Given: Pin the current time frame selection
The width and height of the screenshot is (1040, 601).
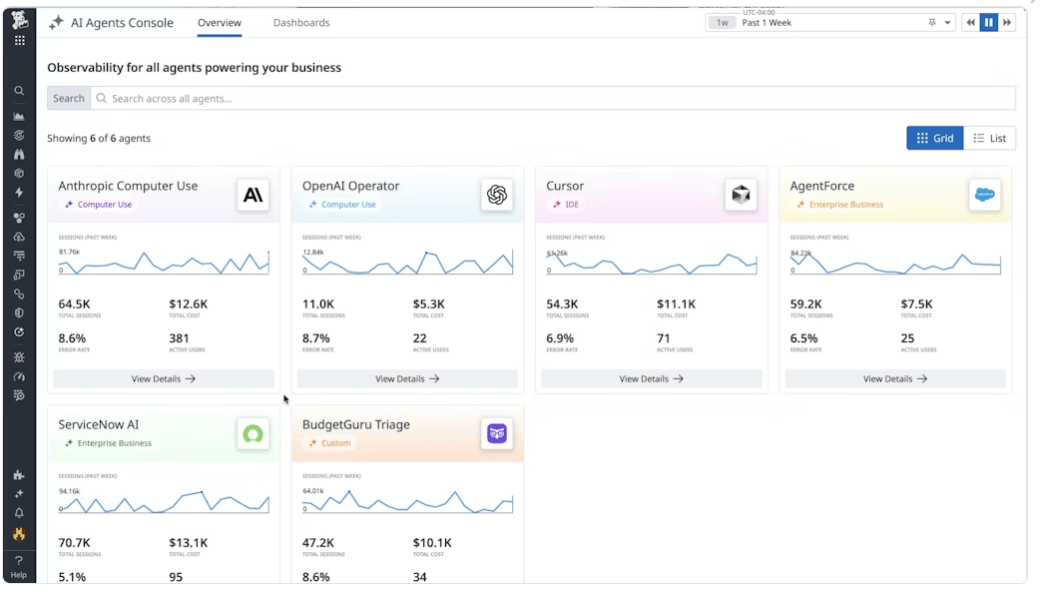Looking at the screenshot, I should 931,22.
